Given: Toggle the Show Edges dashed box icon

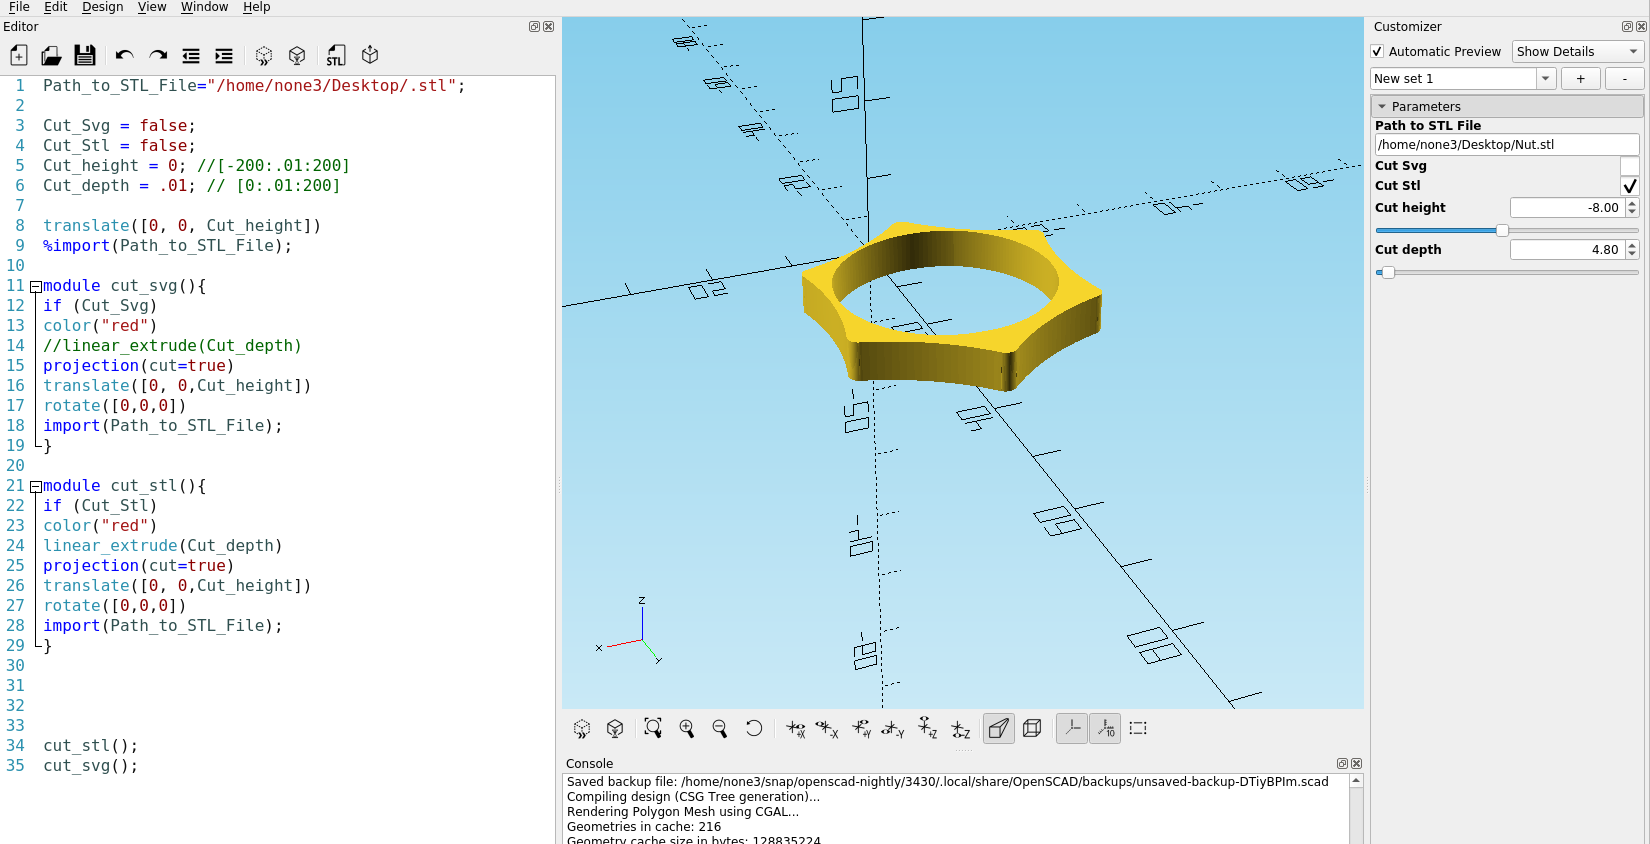Looking at the screenshot, I should coord(1138,728).
